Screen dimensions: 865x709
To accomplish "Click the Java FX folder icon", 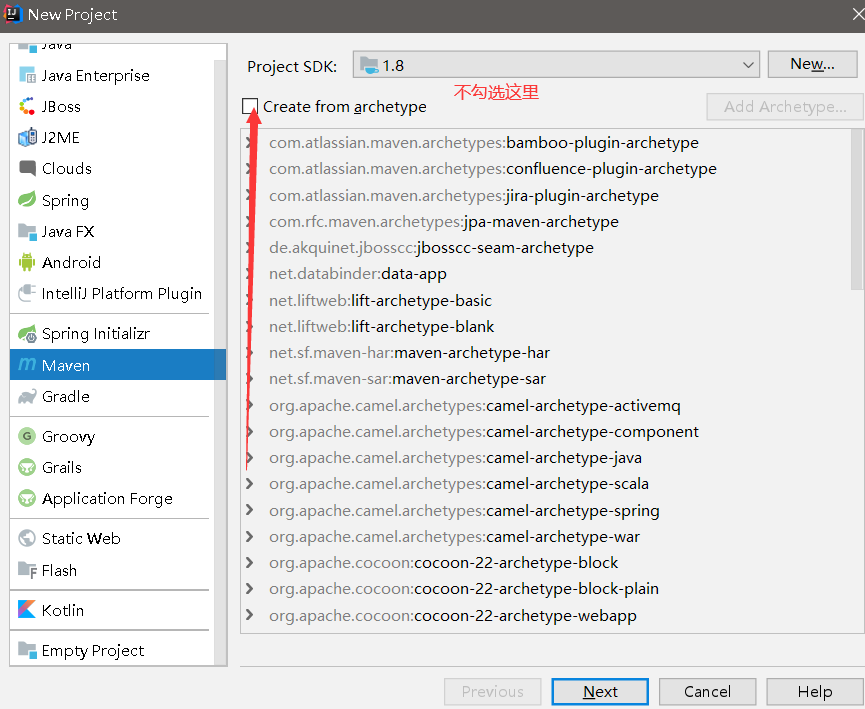I will click(27, 231).
